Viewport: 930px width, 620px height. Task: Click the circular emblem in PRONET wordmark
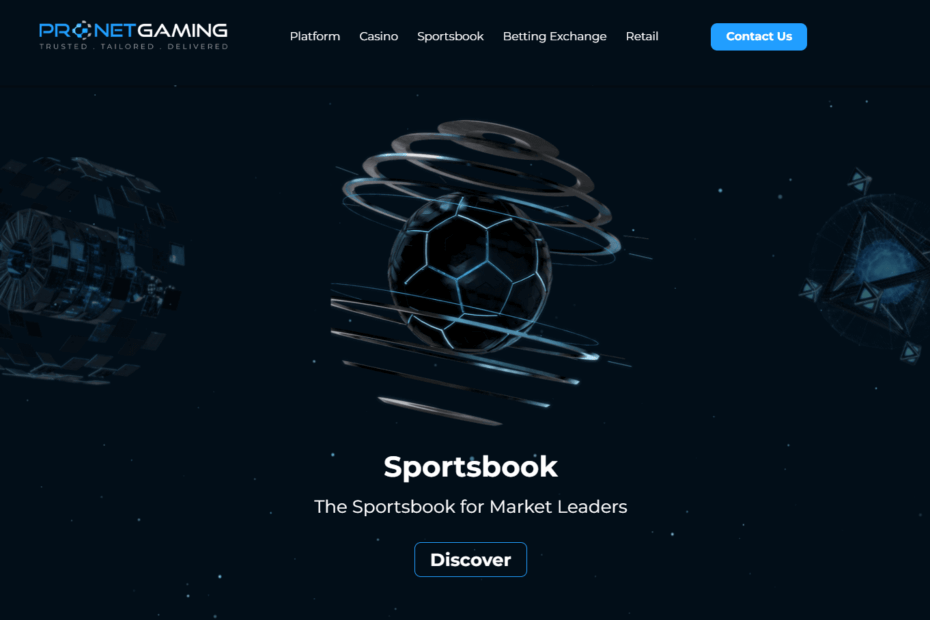pos(82,30)
